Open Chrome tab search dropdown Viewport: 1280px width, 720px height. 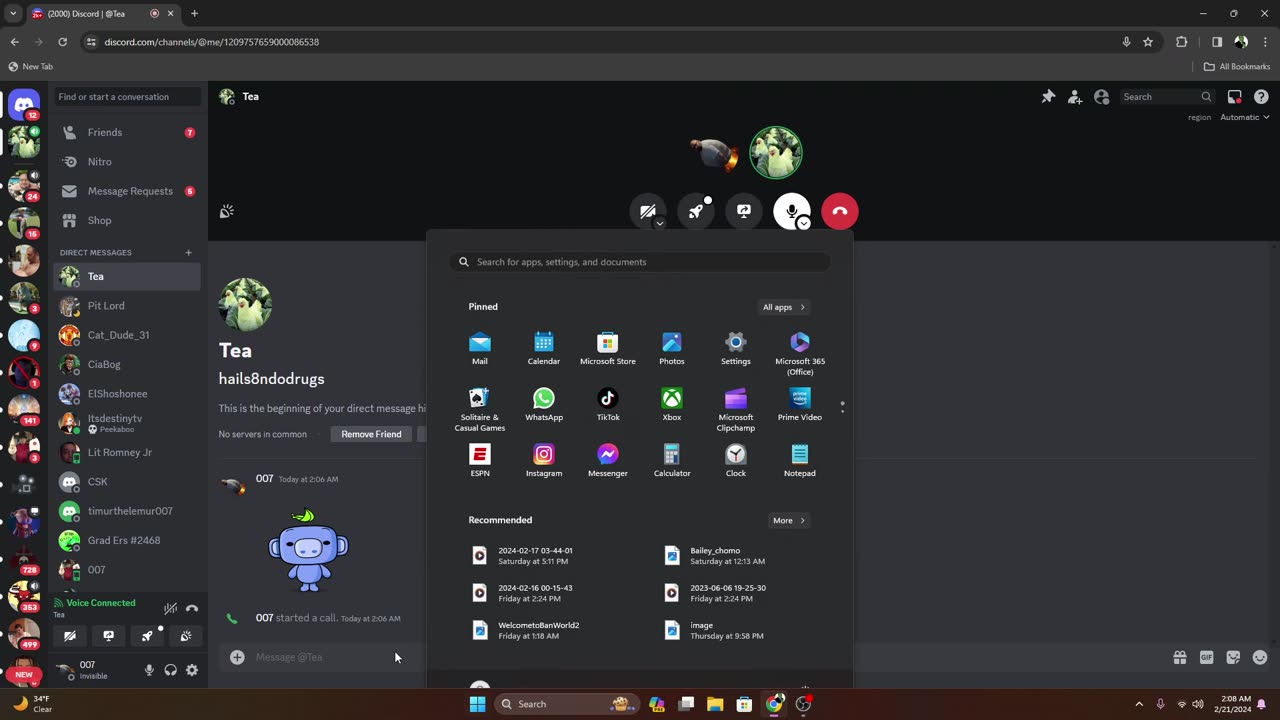coord(12,13)
